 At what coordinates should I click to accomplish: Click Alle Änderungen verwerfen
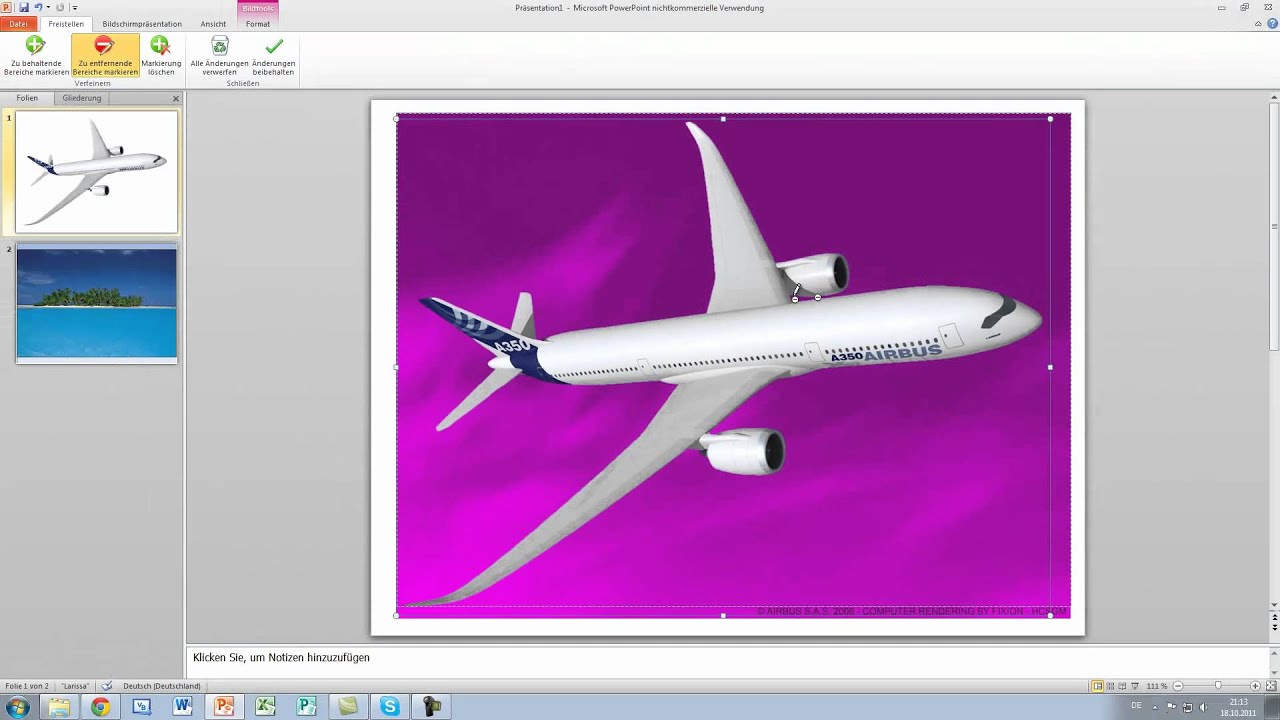pyautogui.click(x=219, y=56)
